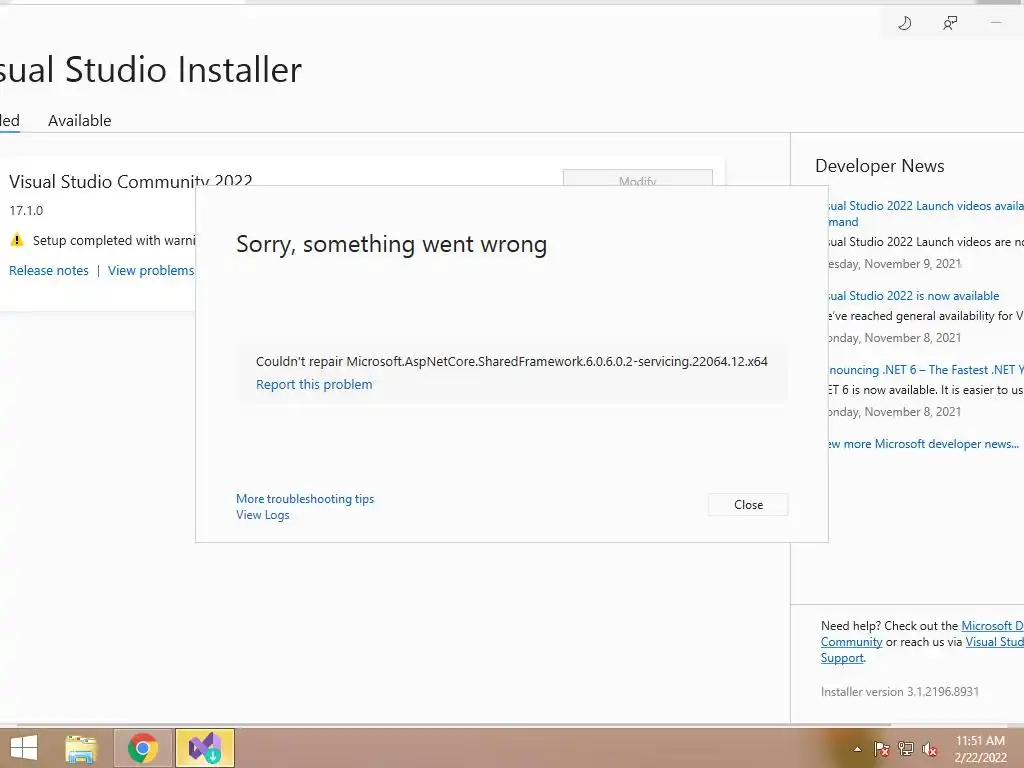Select the Visual Studio Installer taskbar icon
The height and width of the screenshot is (768, 1024).
click(x=204, y=748)
